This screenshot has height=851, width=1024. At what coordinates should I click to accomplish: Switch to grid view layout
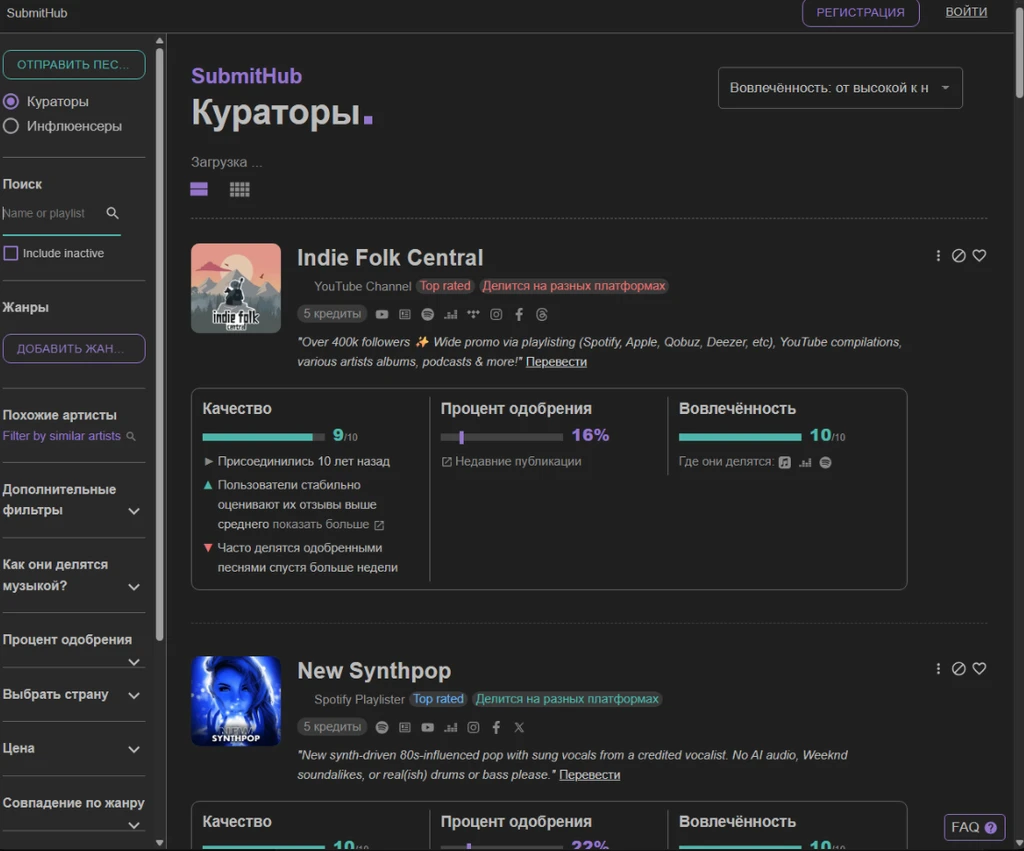coord(240,189)
